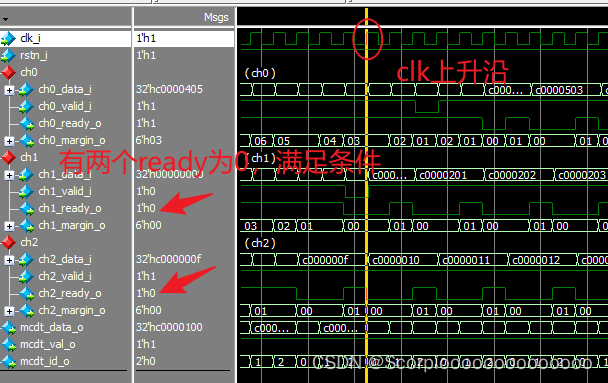Click the ch2_data_i bus icon
The height and width of the screenshot is (383, 608).
point(26,260)
